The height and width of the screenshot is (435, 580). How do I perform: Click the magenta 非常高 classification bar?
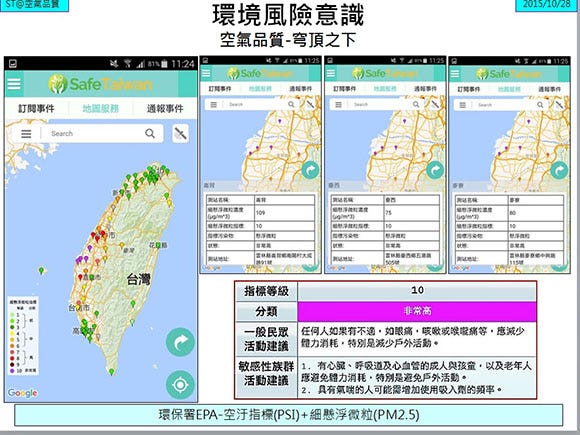coord(417,311)
